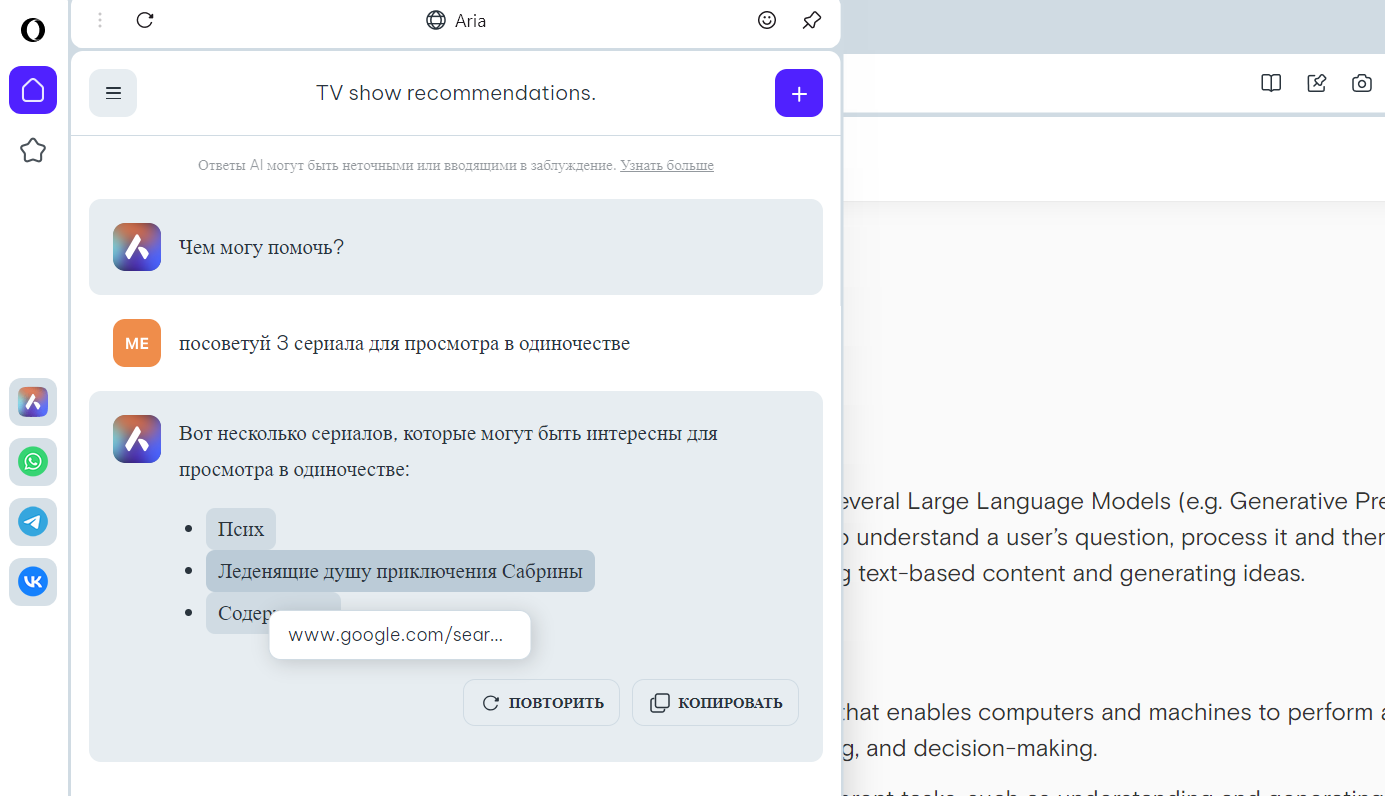Open Aria AI icon in sidebar
The width and height of the screenshot is (1385, 796).
[x=33, y=402]
